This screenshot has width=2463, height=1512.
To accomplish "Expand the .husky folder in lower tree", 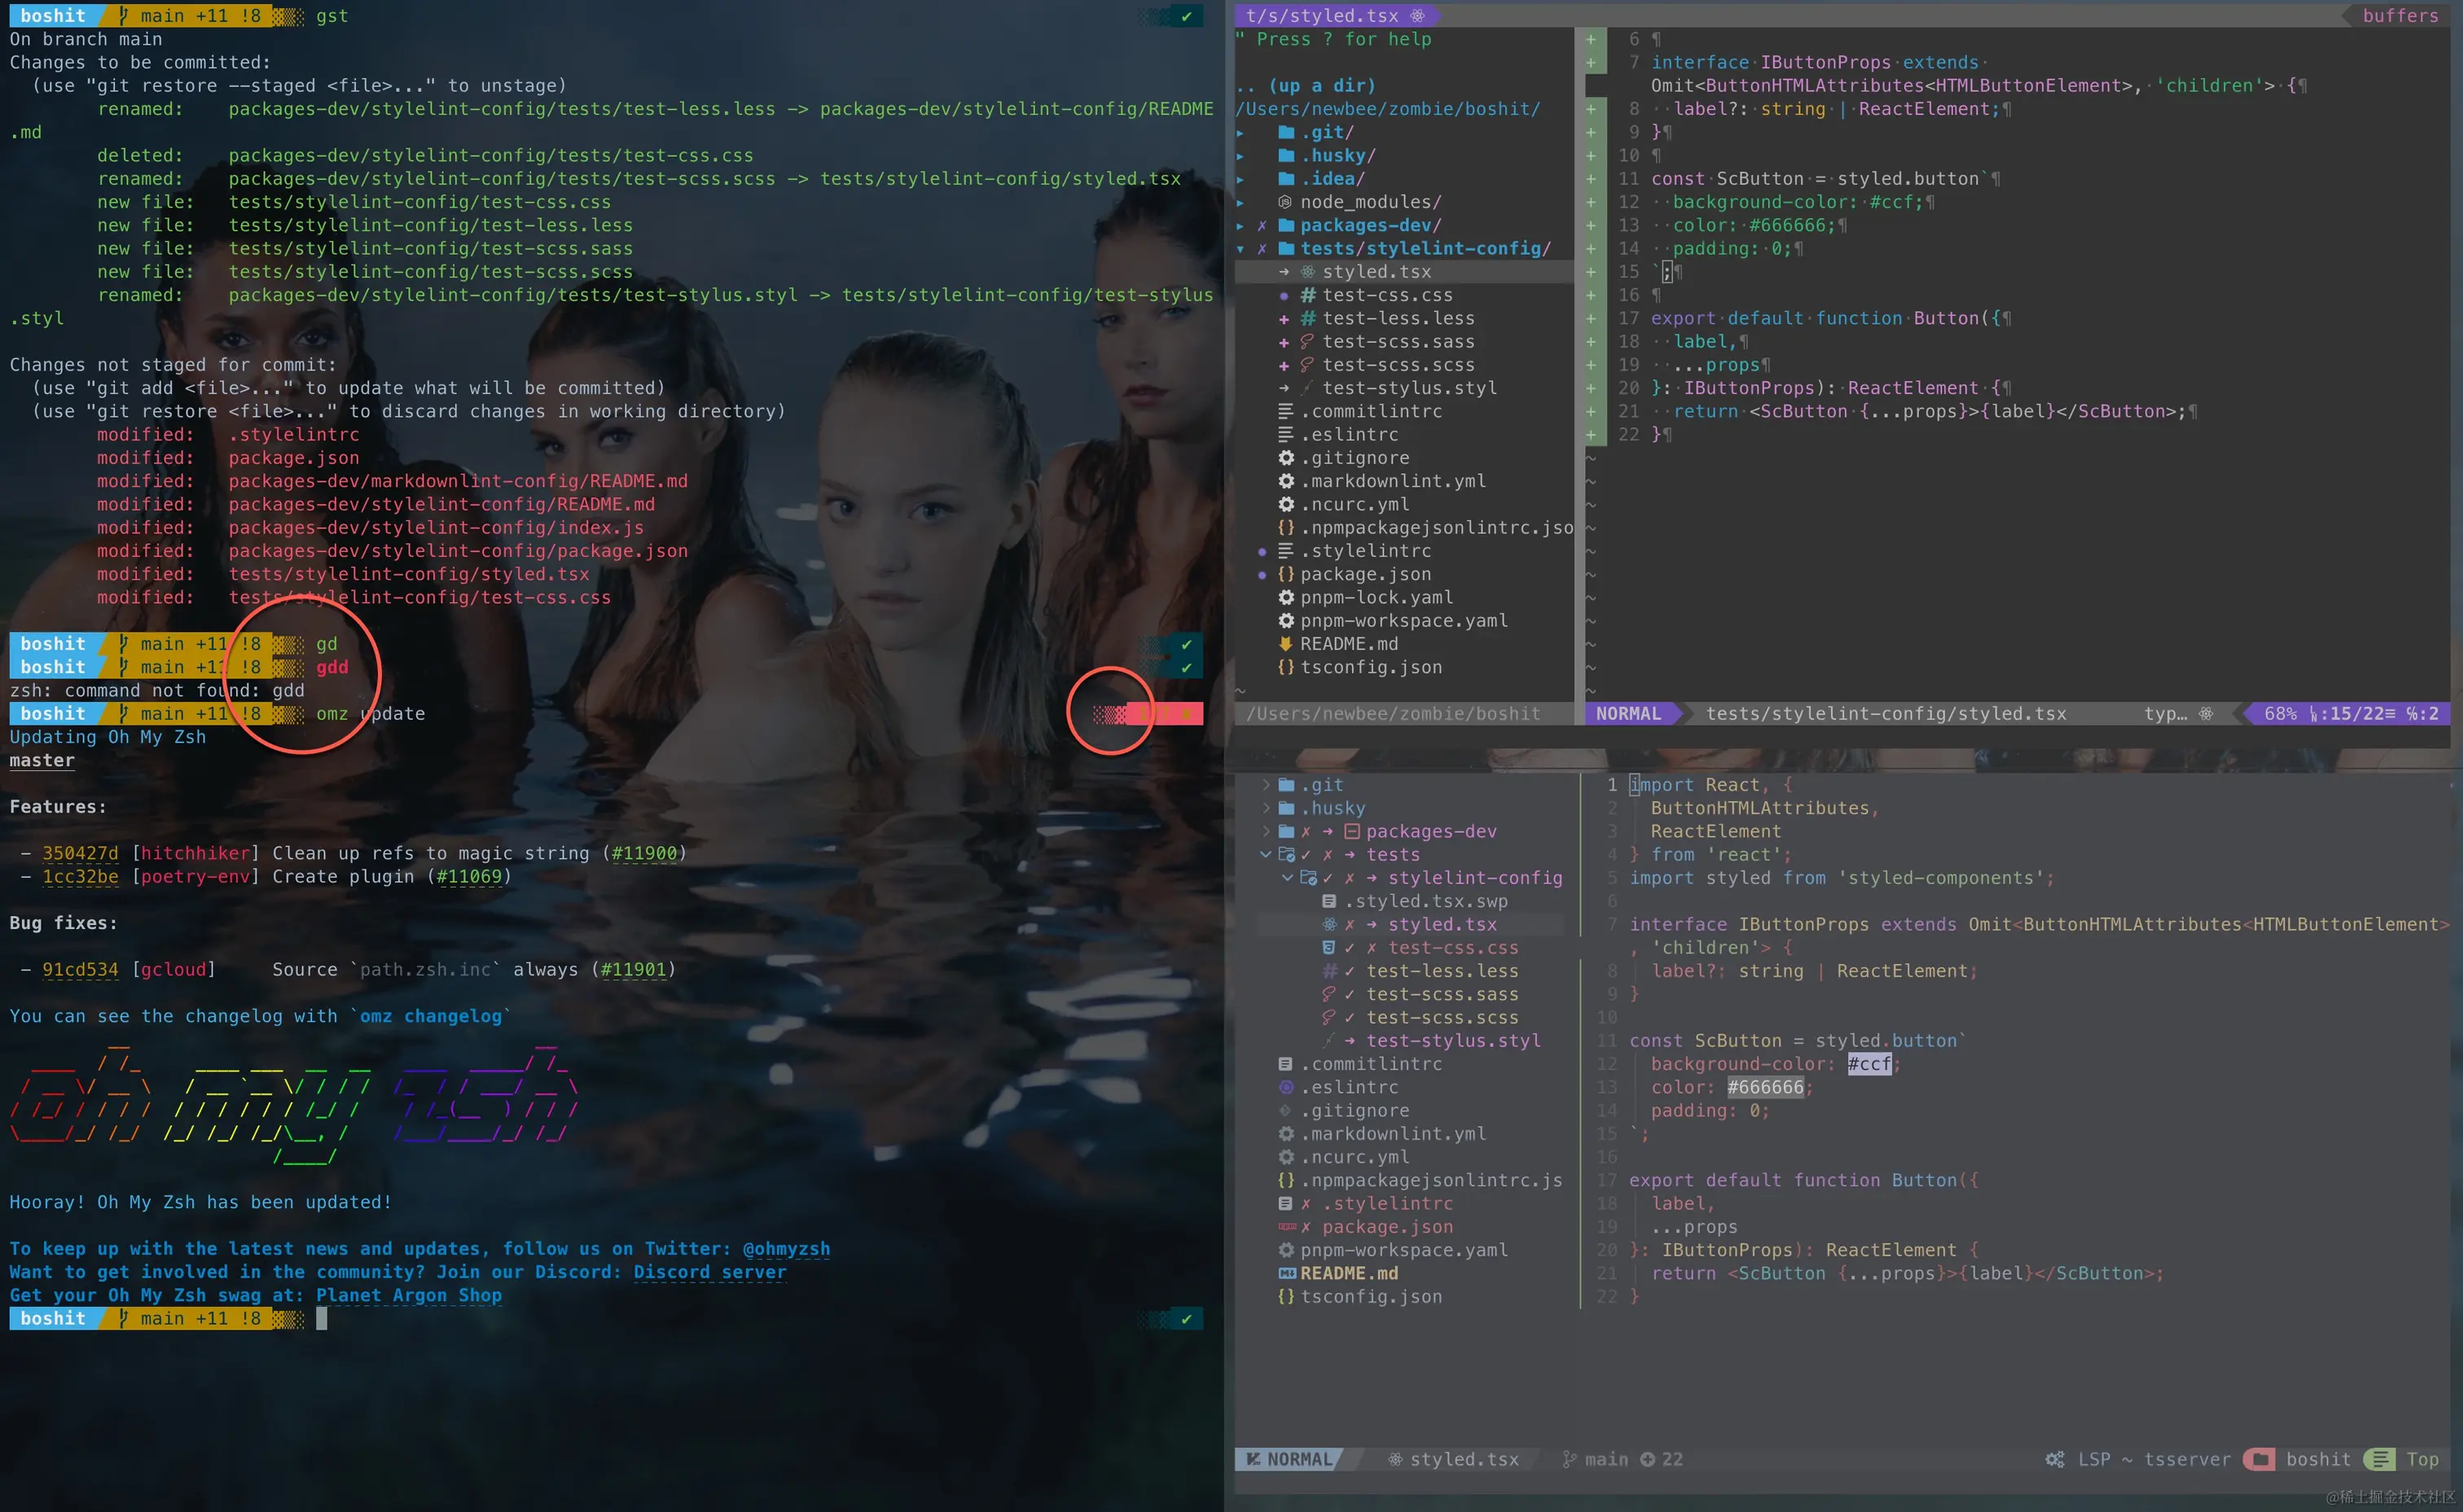I will point(1266,808).
